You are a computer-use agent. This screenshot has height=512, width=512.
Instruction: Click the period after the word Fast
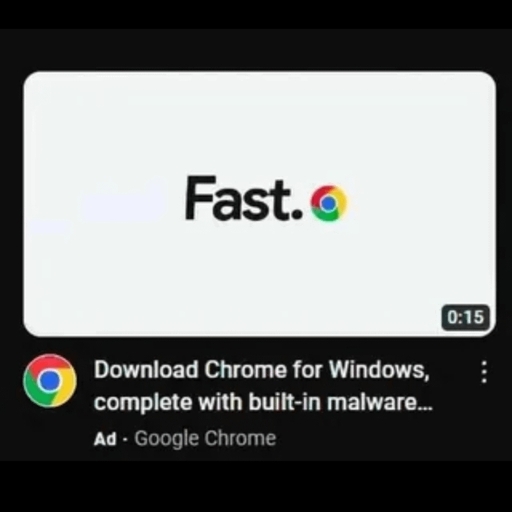coord(298,215)
